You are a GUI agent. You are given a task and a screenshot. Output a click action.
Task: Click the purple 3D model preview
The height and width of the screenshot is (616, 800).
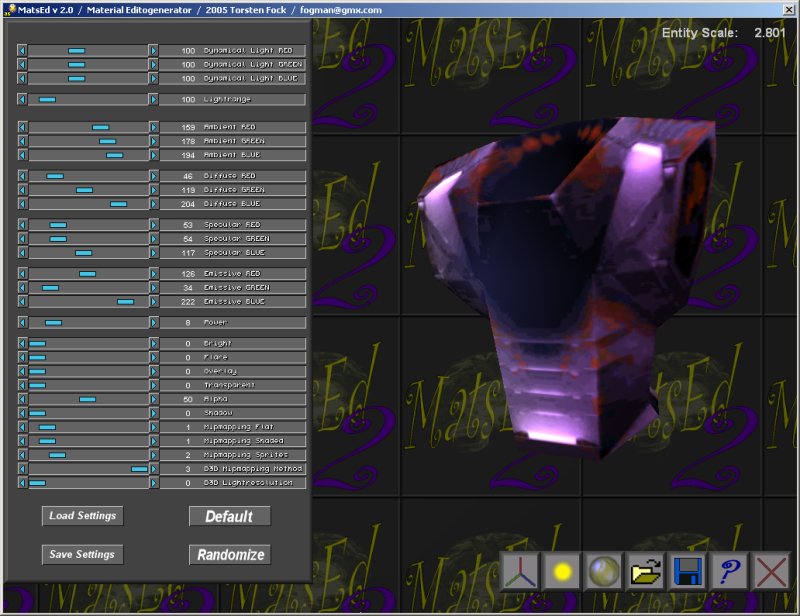(565, 280)
